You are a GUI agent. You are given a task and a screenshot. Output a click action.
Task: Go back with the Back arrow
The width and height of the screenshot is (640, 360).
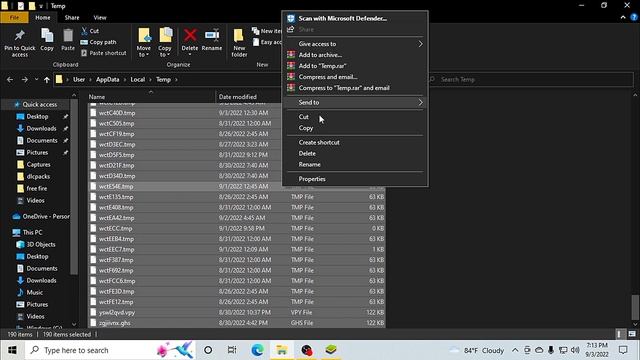10,80
